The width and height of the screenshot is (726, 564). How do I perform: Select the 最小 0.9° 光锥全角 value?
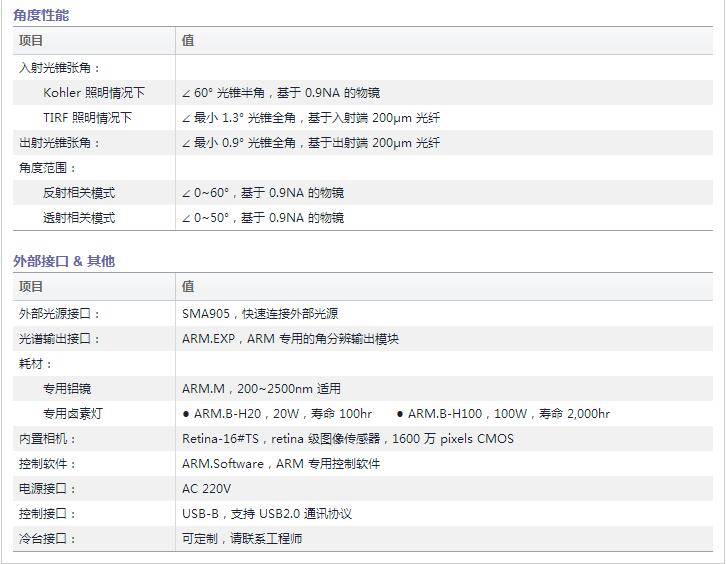[x=311, y=143]
